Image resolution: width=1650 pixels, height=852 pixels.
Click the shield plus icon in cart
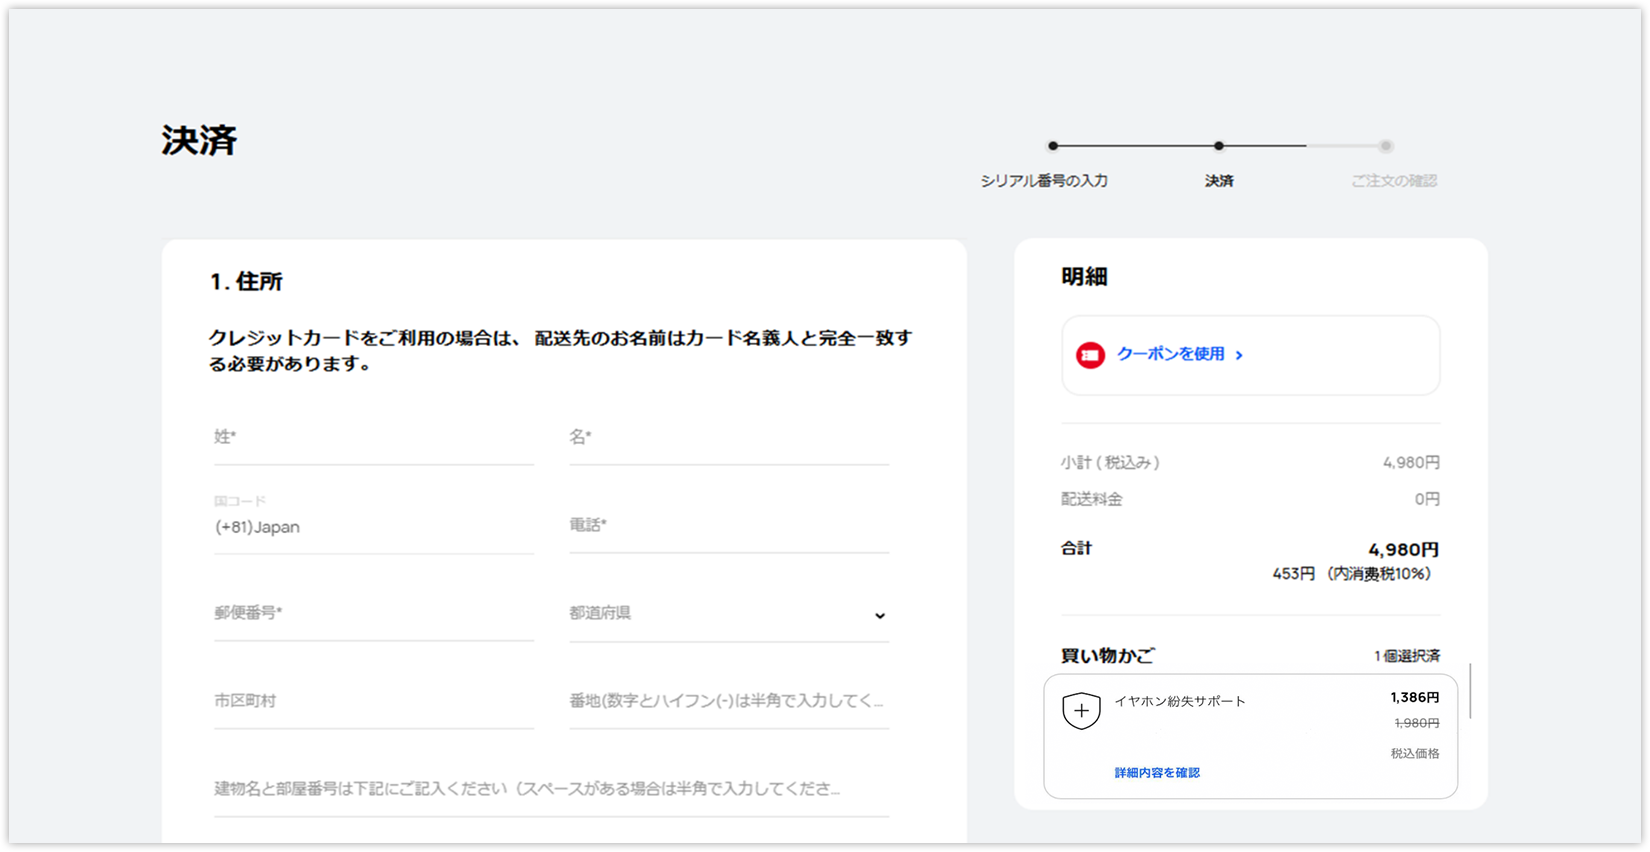[1081, 711]
